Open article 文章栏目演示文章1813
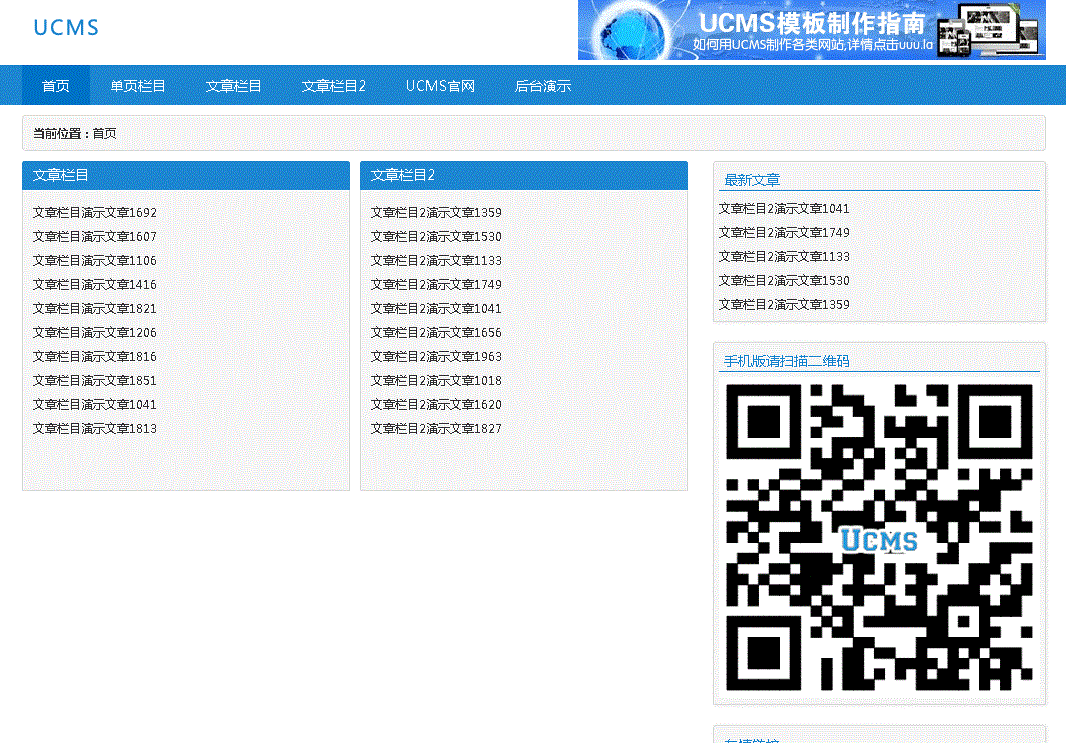Viewport: 1066px width, 743px height. [95, 429]
